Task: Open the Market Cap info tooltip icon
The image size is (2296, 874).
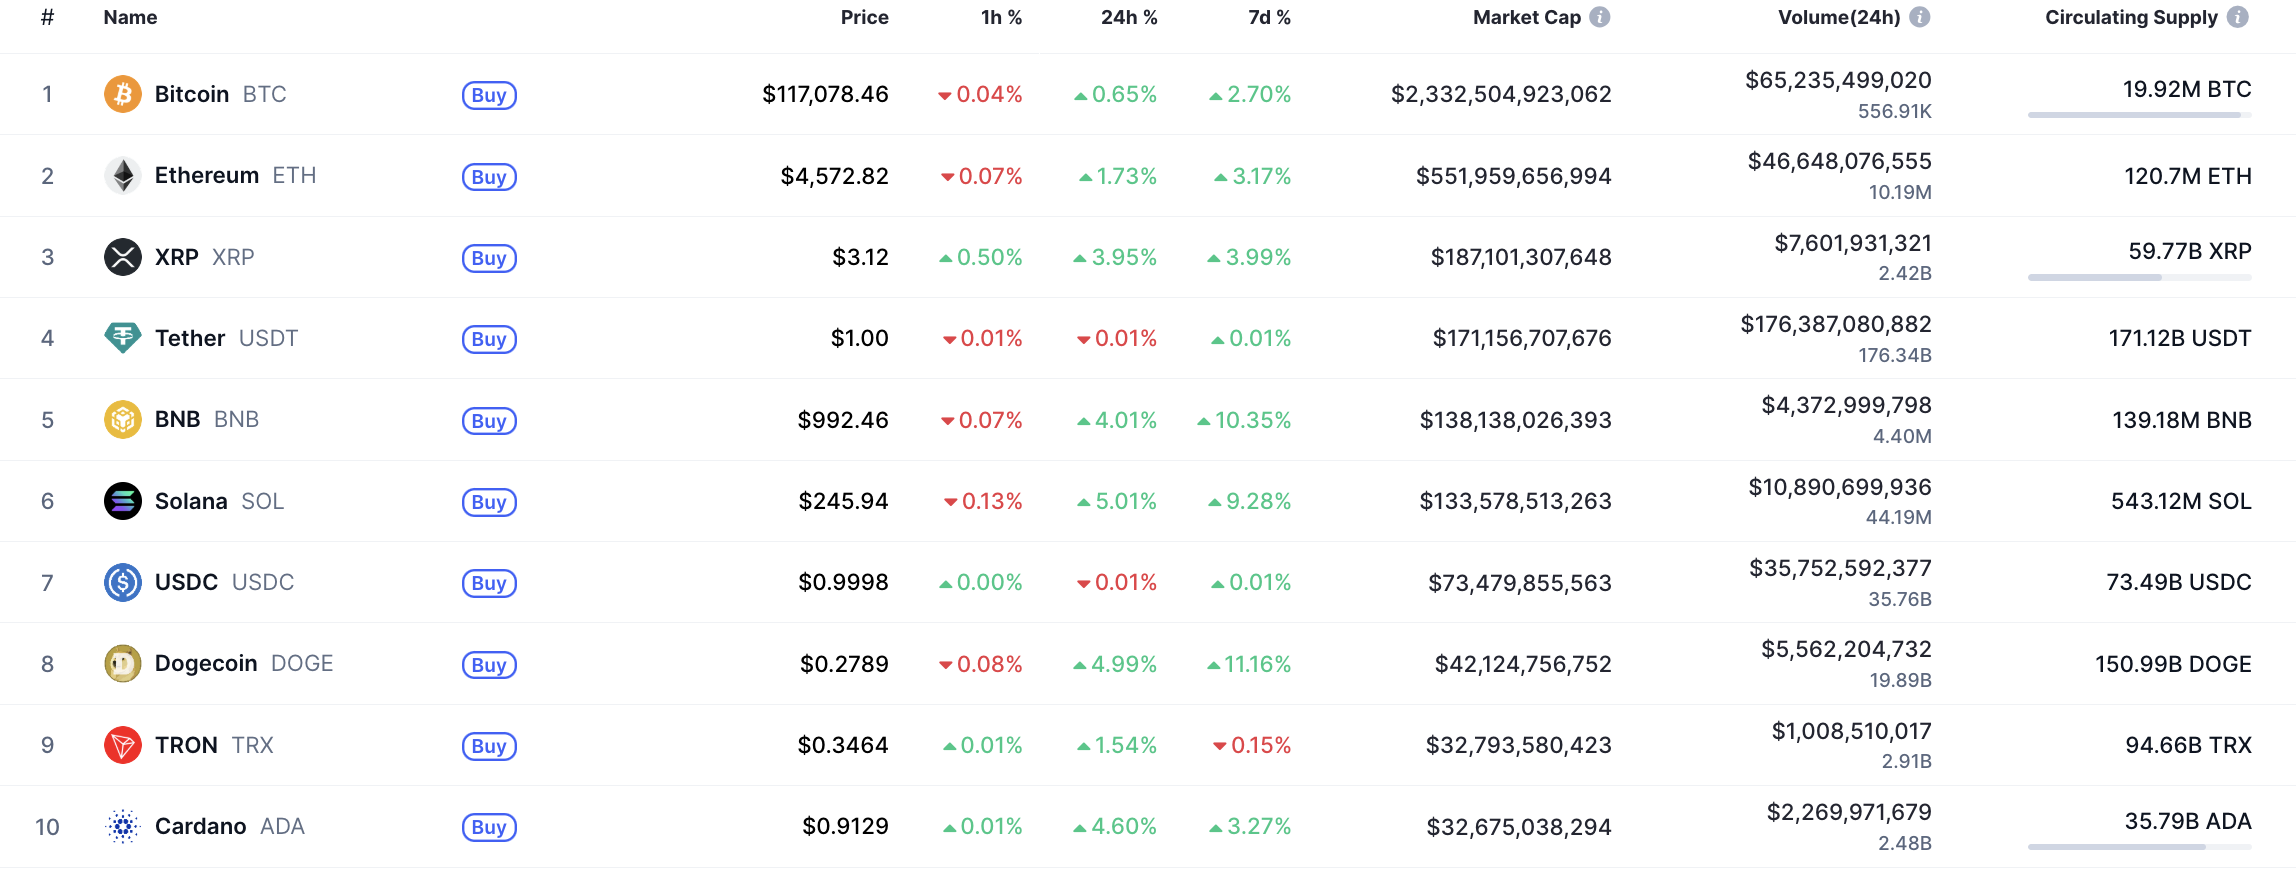Action: tap(1600, 17)
